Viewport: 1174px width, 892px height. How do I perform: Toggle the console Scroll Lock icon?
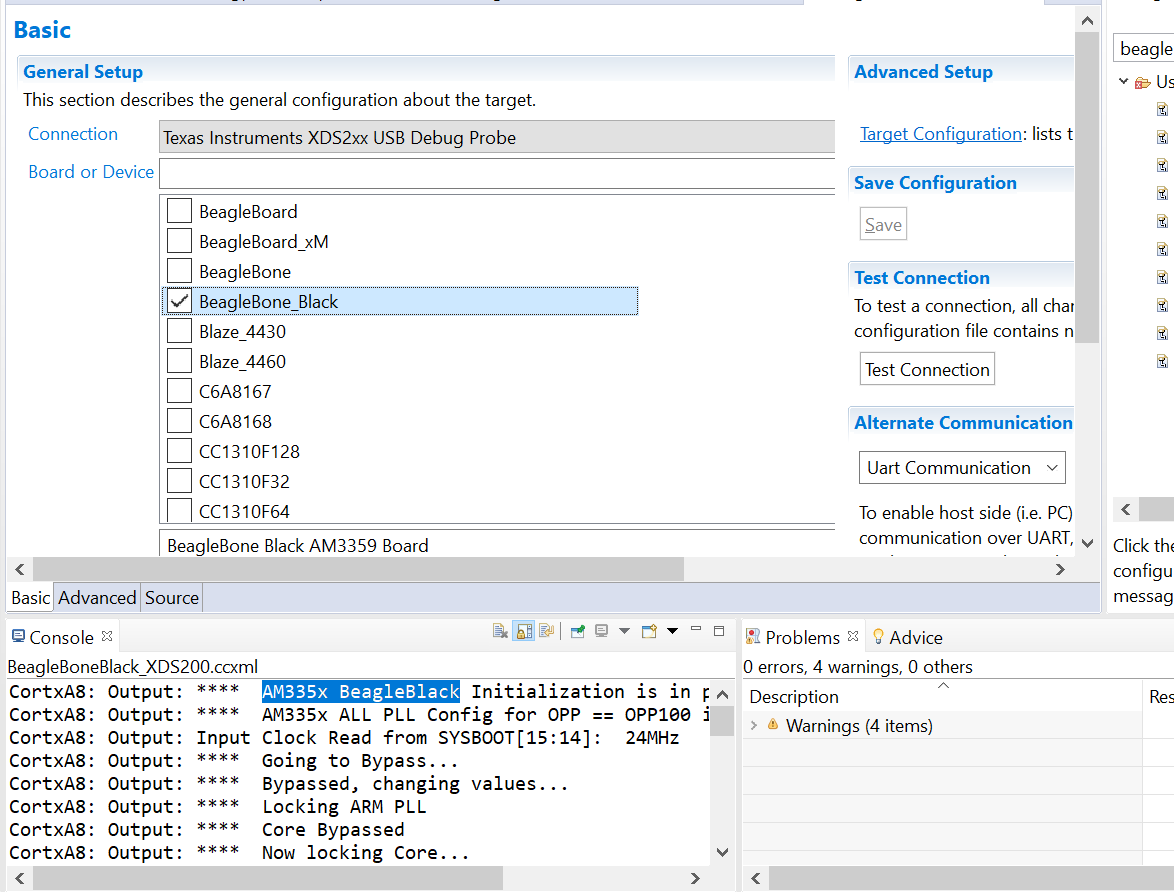(x=524, y=631)
